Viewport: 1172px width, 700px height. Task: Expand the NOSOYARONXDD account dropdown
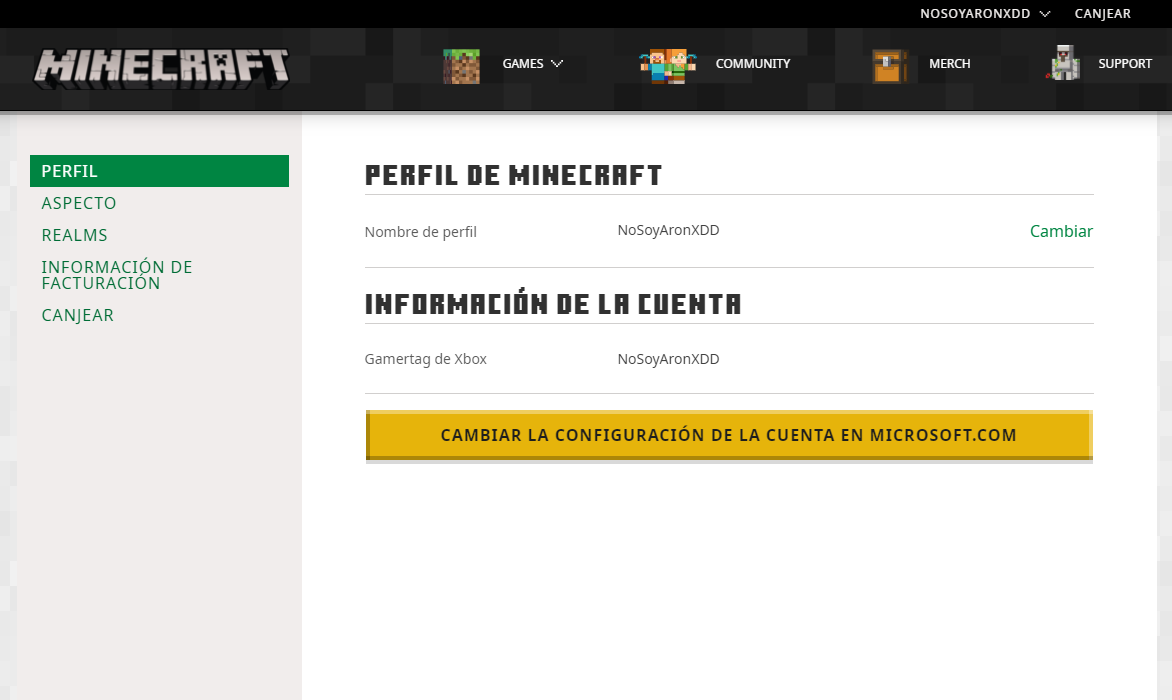pos(984,13)
